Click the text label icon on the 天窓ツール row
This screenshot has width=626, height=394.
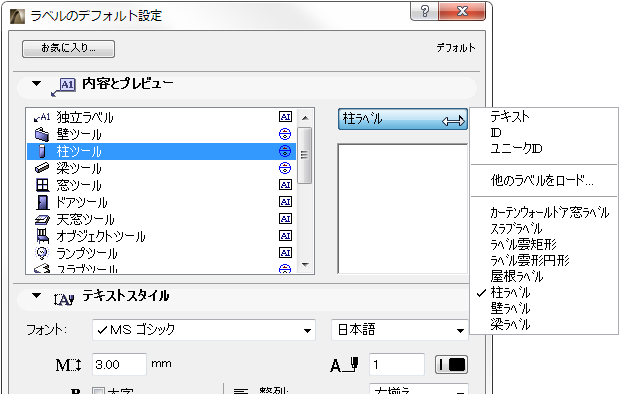point(285,219)
